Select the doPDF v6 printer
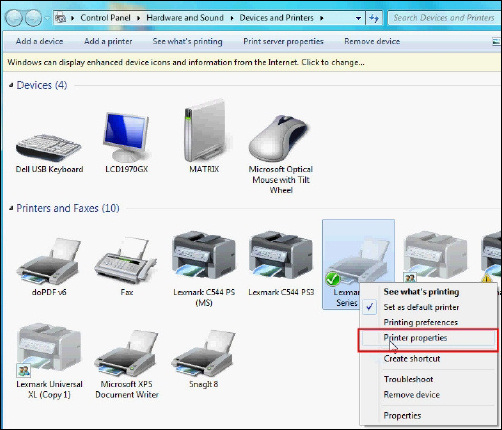Image resolution: width=502 pixels, height=430 pixels. [x=49, y=267]
